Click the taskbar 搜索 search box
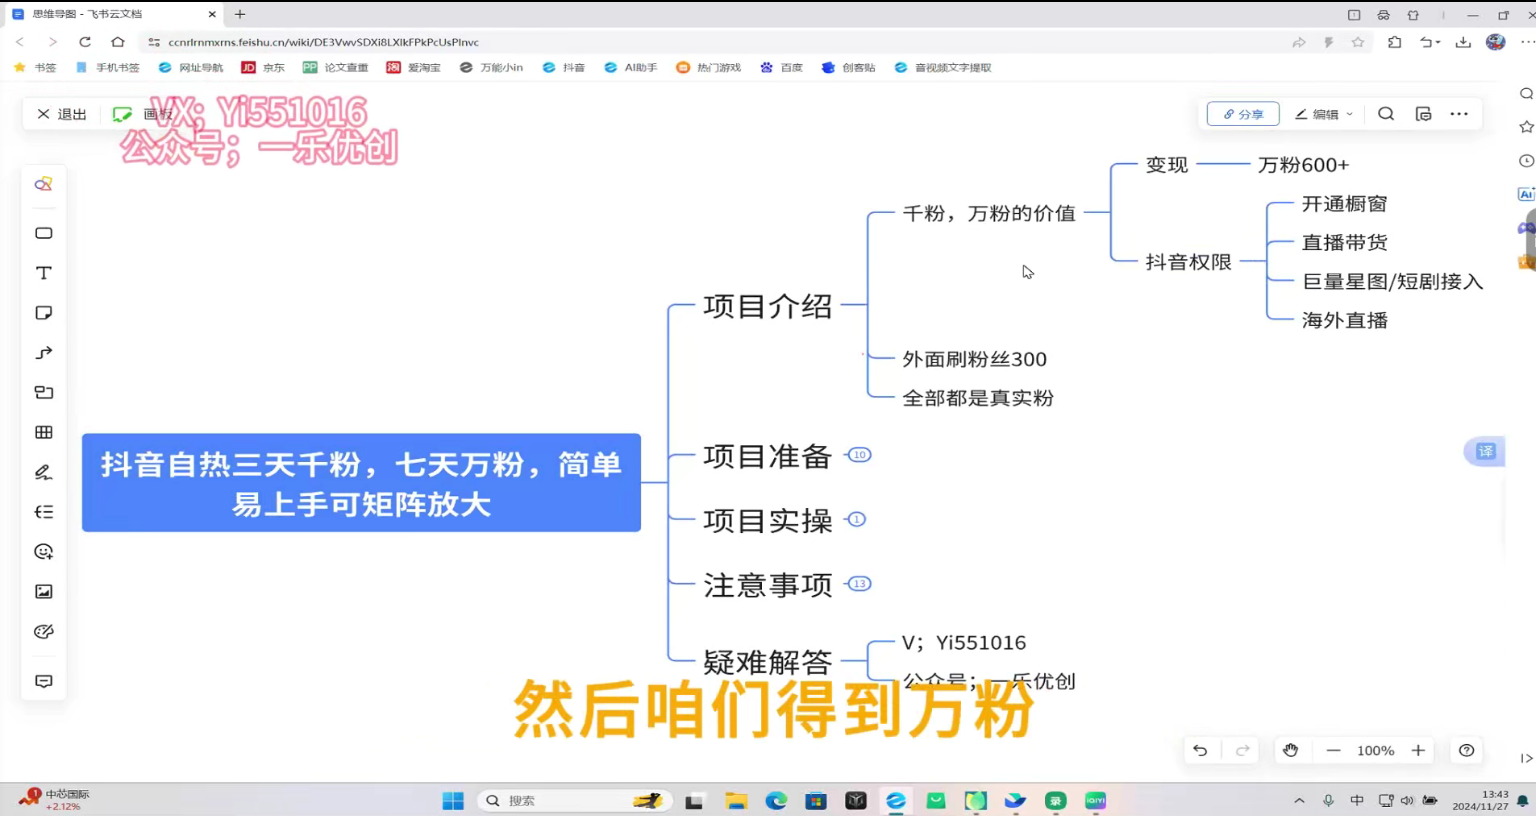Viewport: 1536px width, 816px height. pyautogui.click(x=573, y=801)
